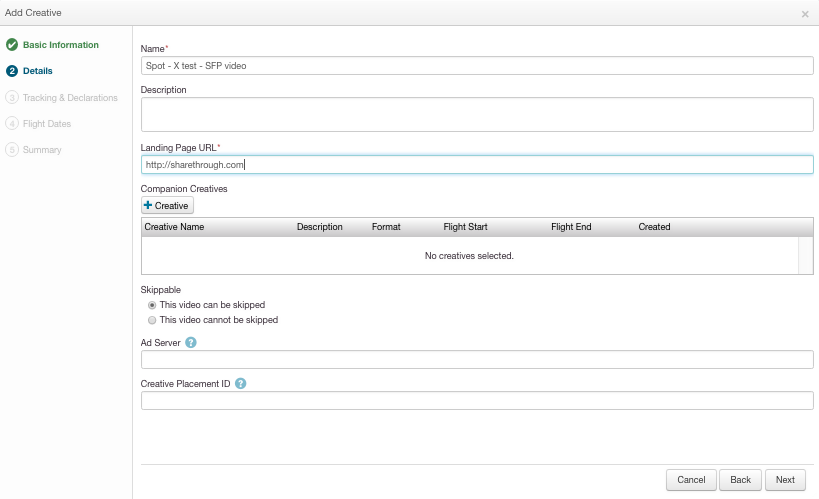The image size is (819, 499).
Task: Focus the Name input field
Action: point(477,66)
